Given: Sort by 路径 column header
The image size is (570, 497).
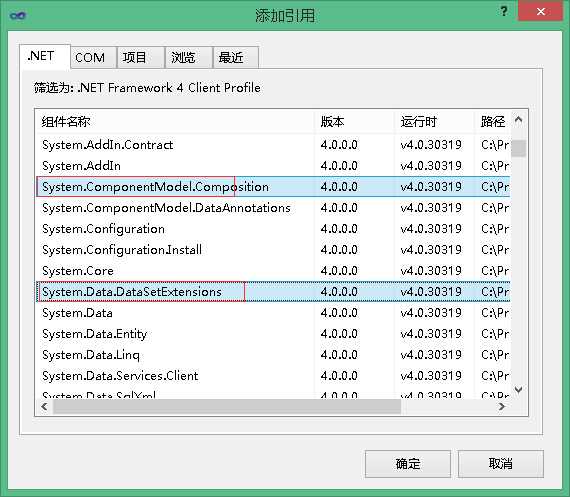Looking at the screenshot, I should (x=493, y=121).
